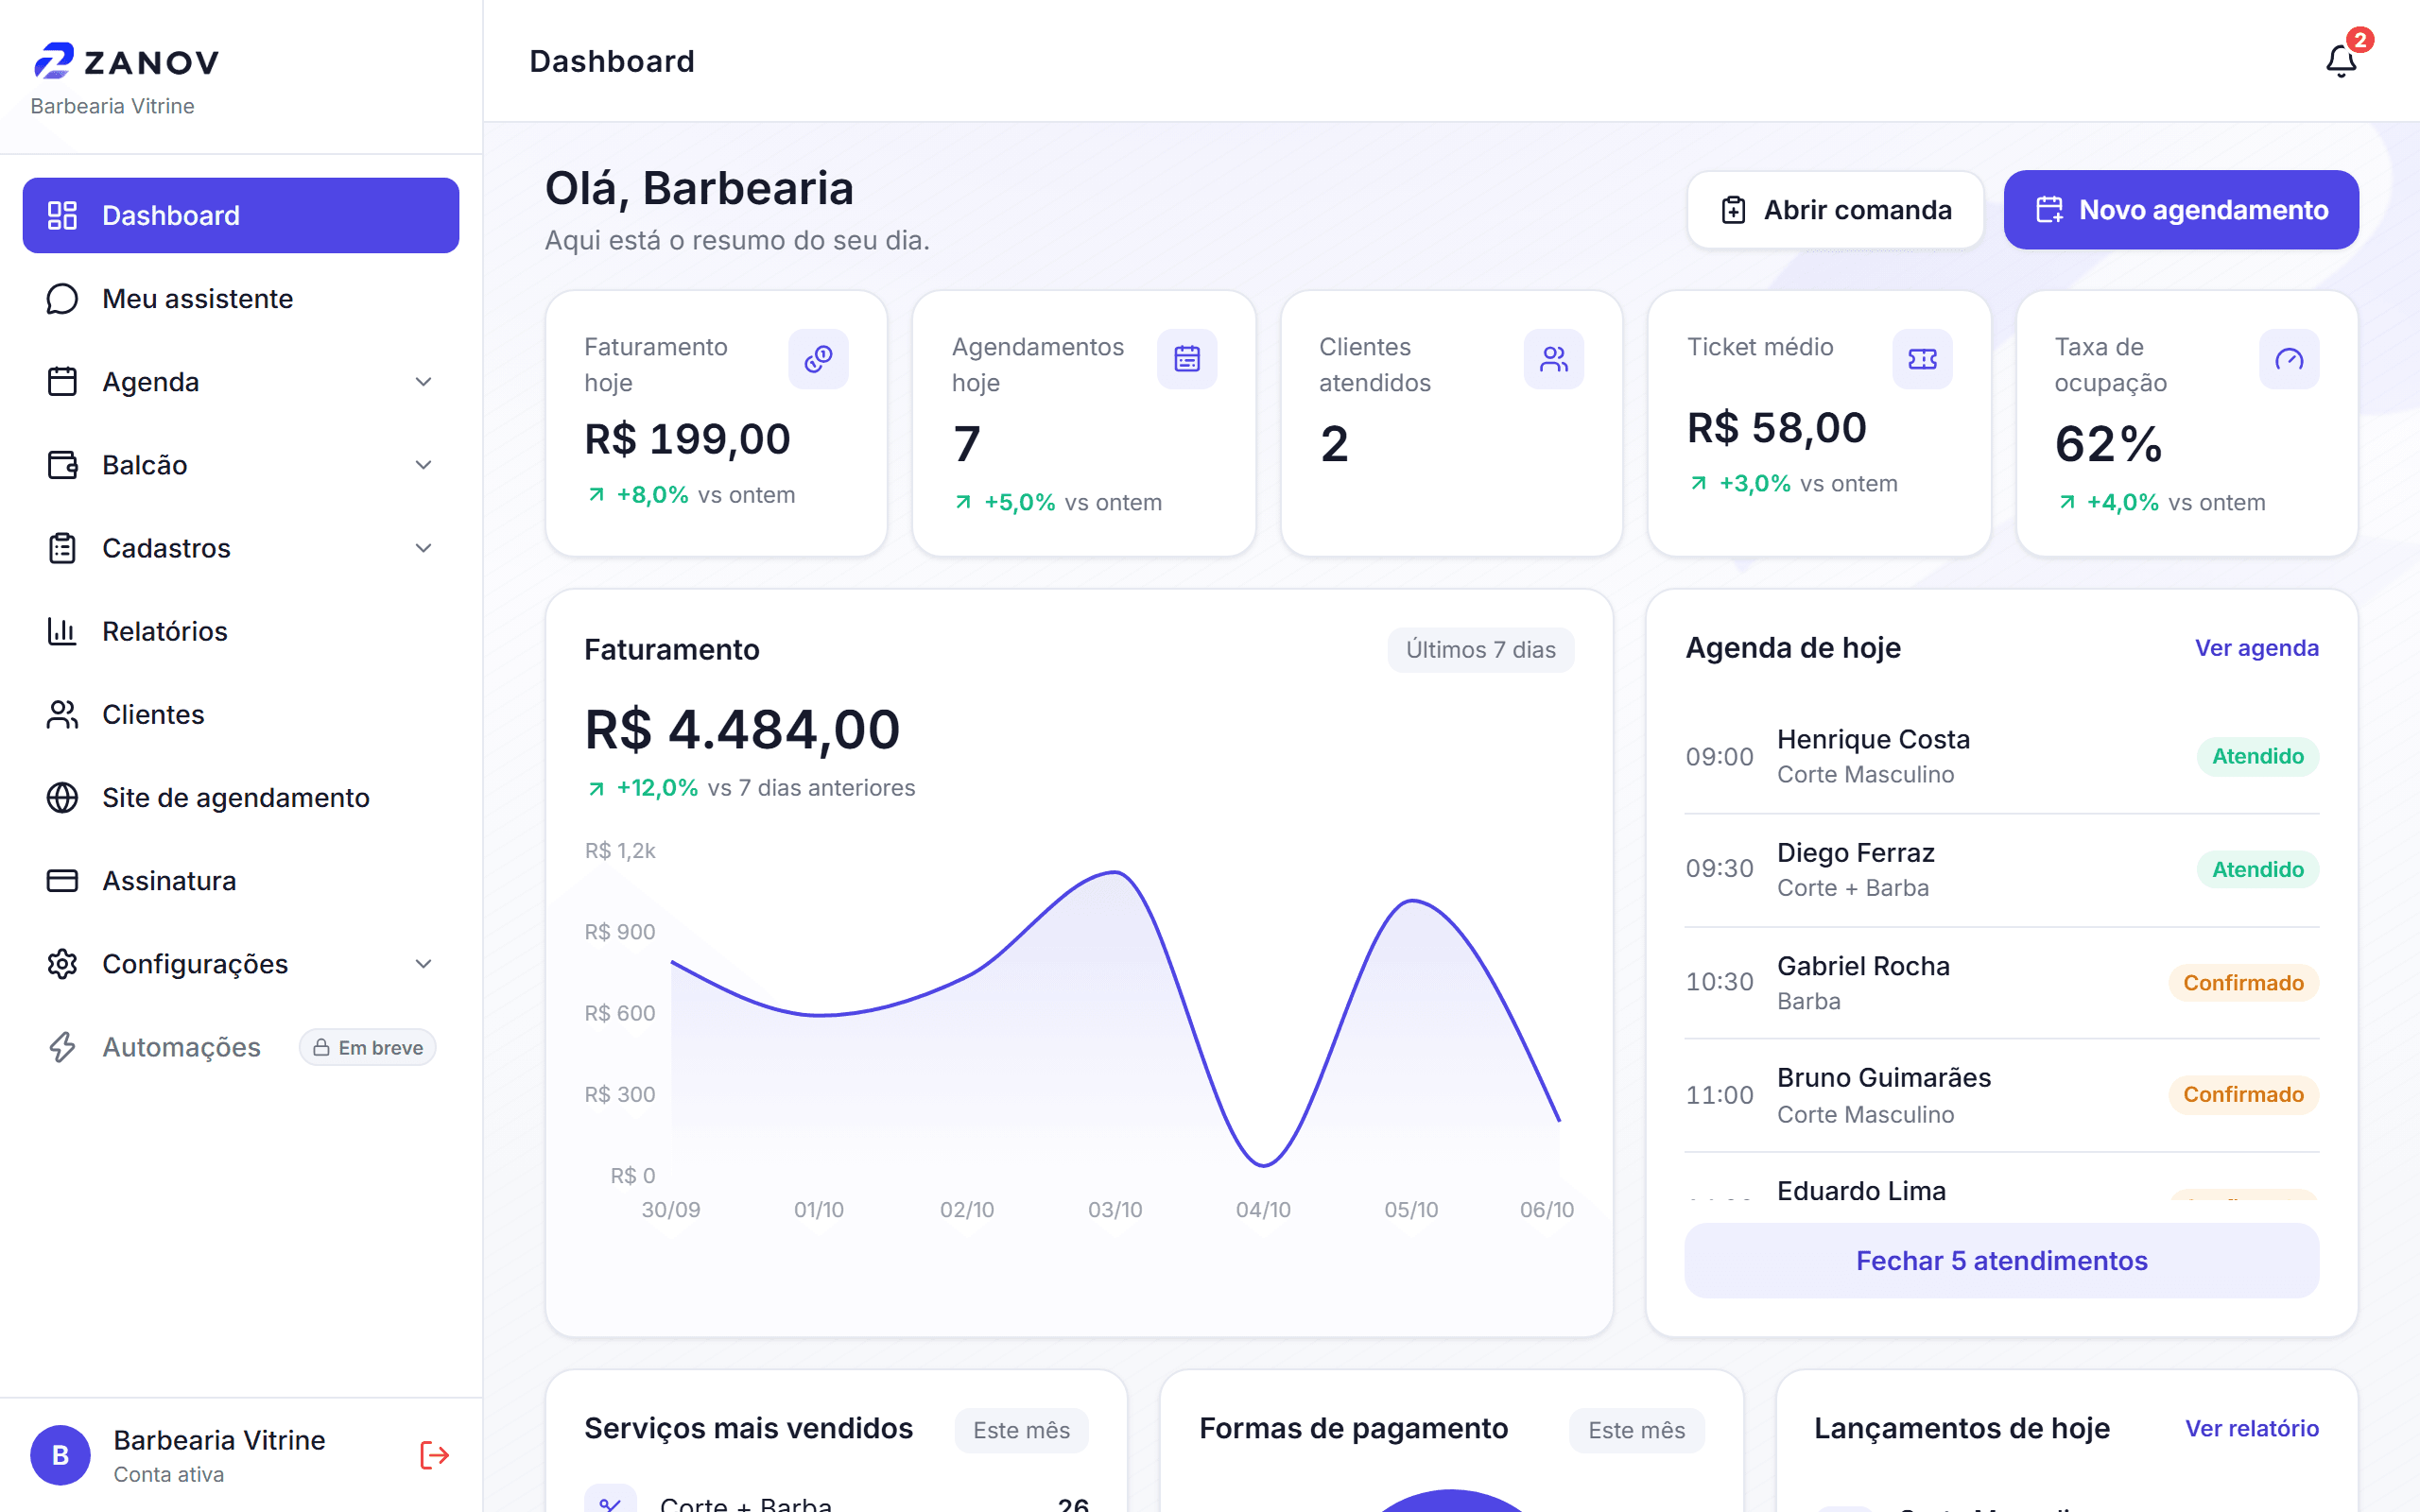Click Henrique Costa appointment row

coord(2001,756)
